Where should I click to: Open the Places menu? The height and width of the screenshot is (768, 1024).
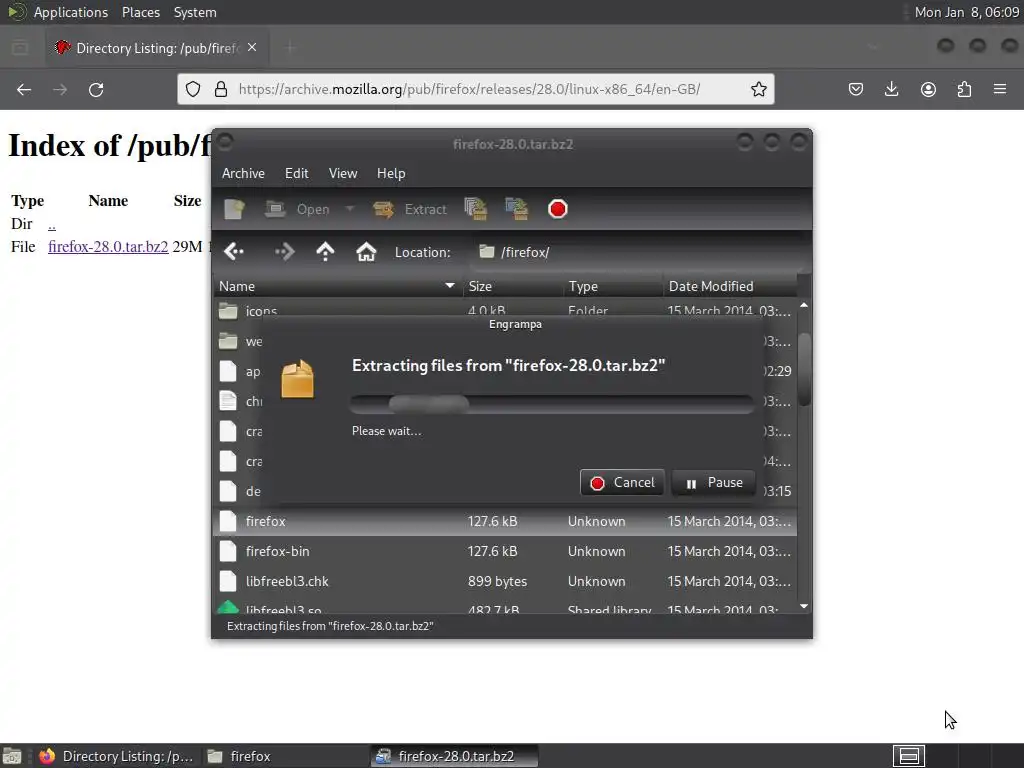141,12
